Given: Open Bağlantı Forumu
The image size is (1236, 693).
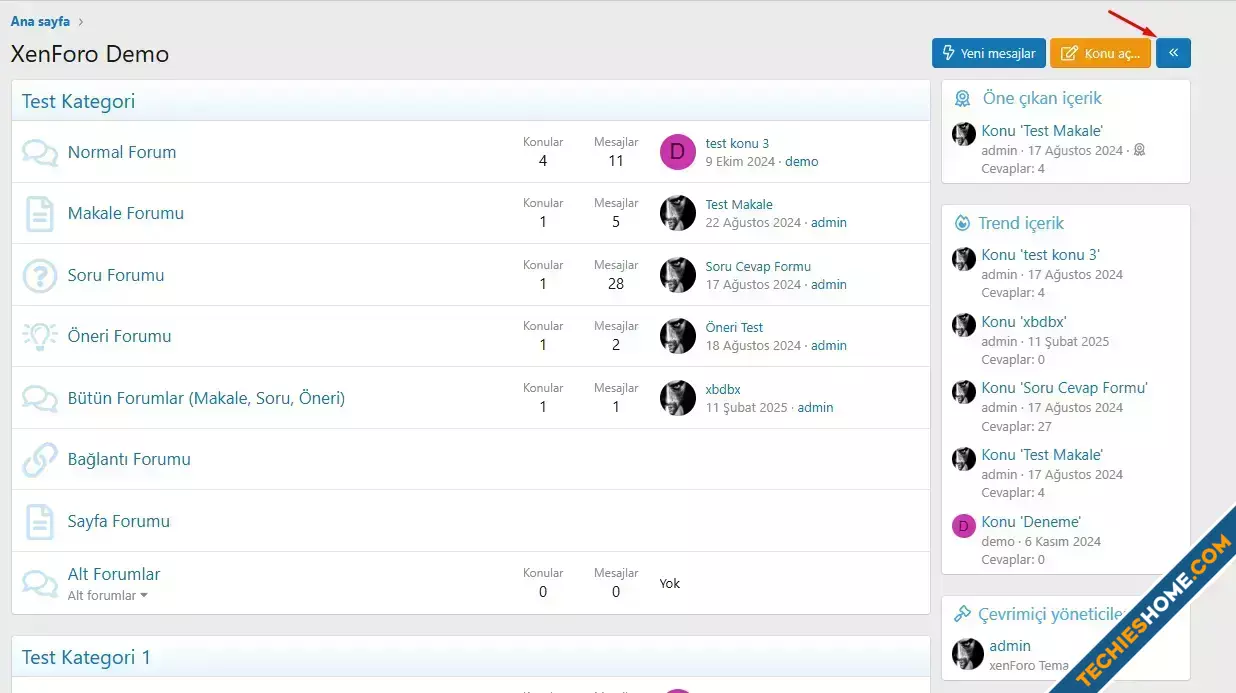Looking at the screenshot, I should [129, 459].
